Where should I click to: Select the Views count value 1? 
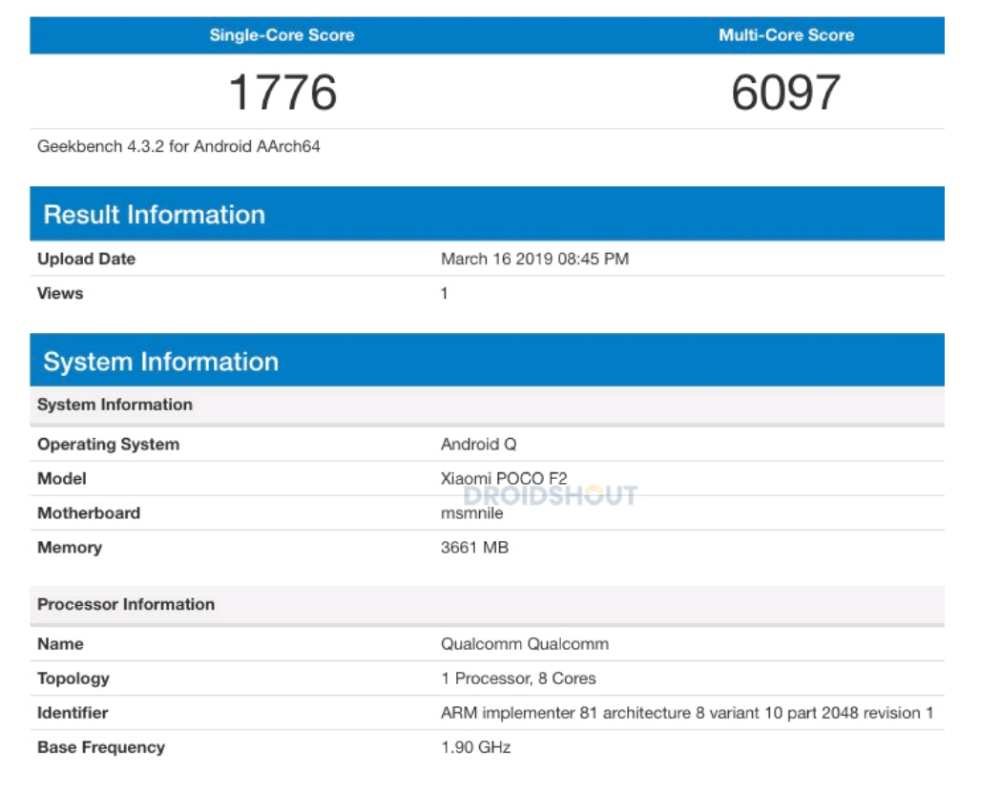444,293
